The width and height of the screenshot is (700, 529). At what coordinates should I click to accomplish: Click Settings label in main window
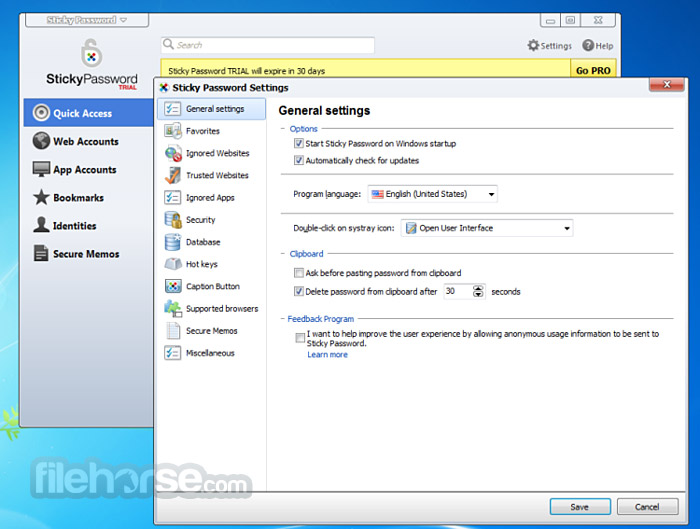click(x=556, y=46)
